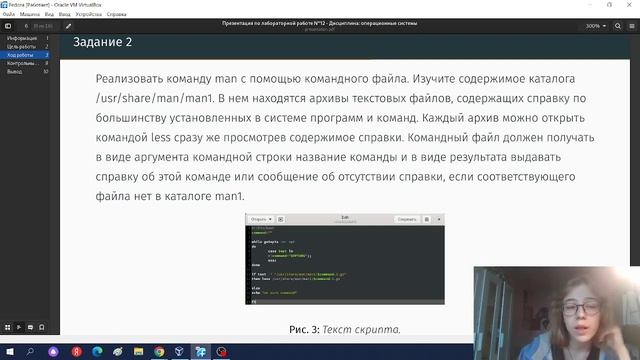Toggle the sidebar panel button in Evince
Screen dimensions: 640x360
tap(8, 26)
